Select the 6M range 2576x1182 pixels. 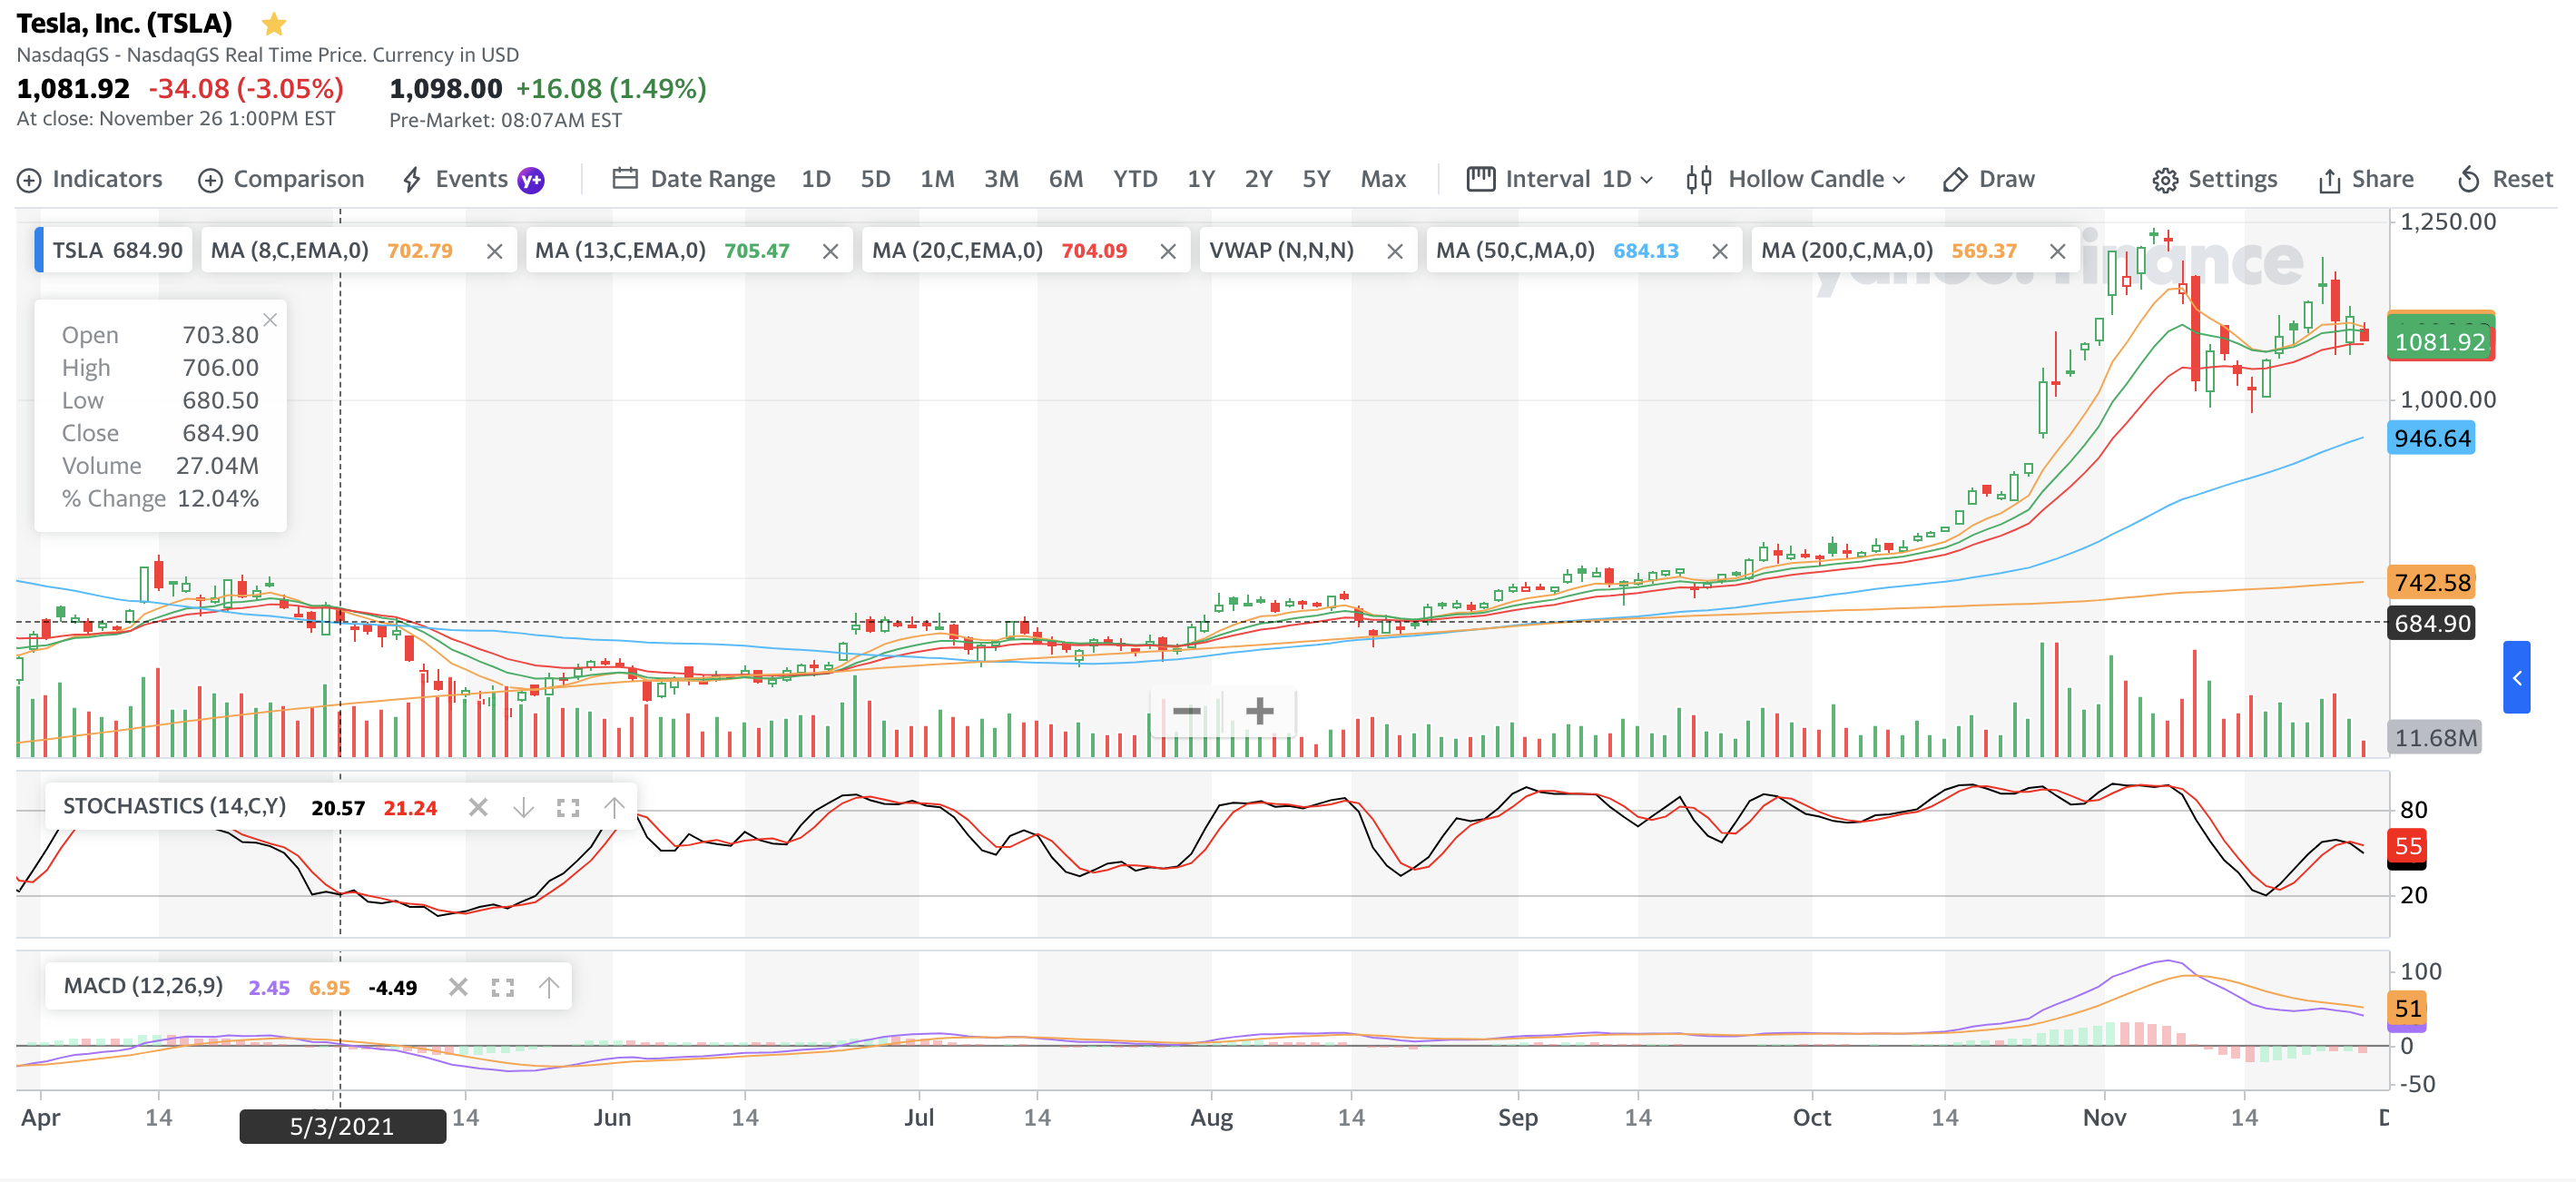[1066, 179]
